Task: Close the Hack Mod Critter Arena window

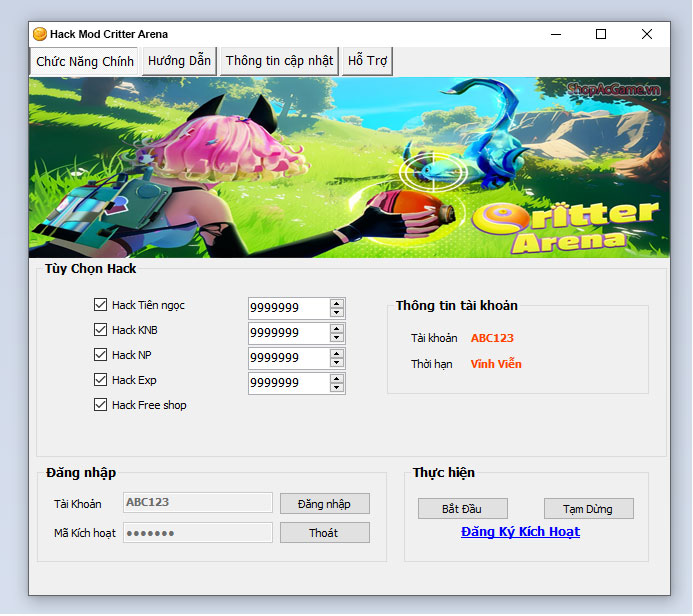Action: point(647,34)
